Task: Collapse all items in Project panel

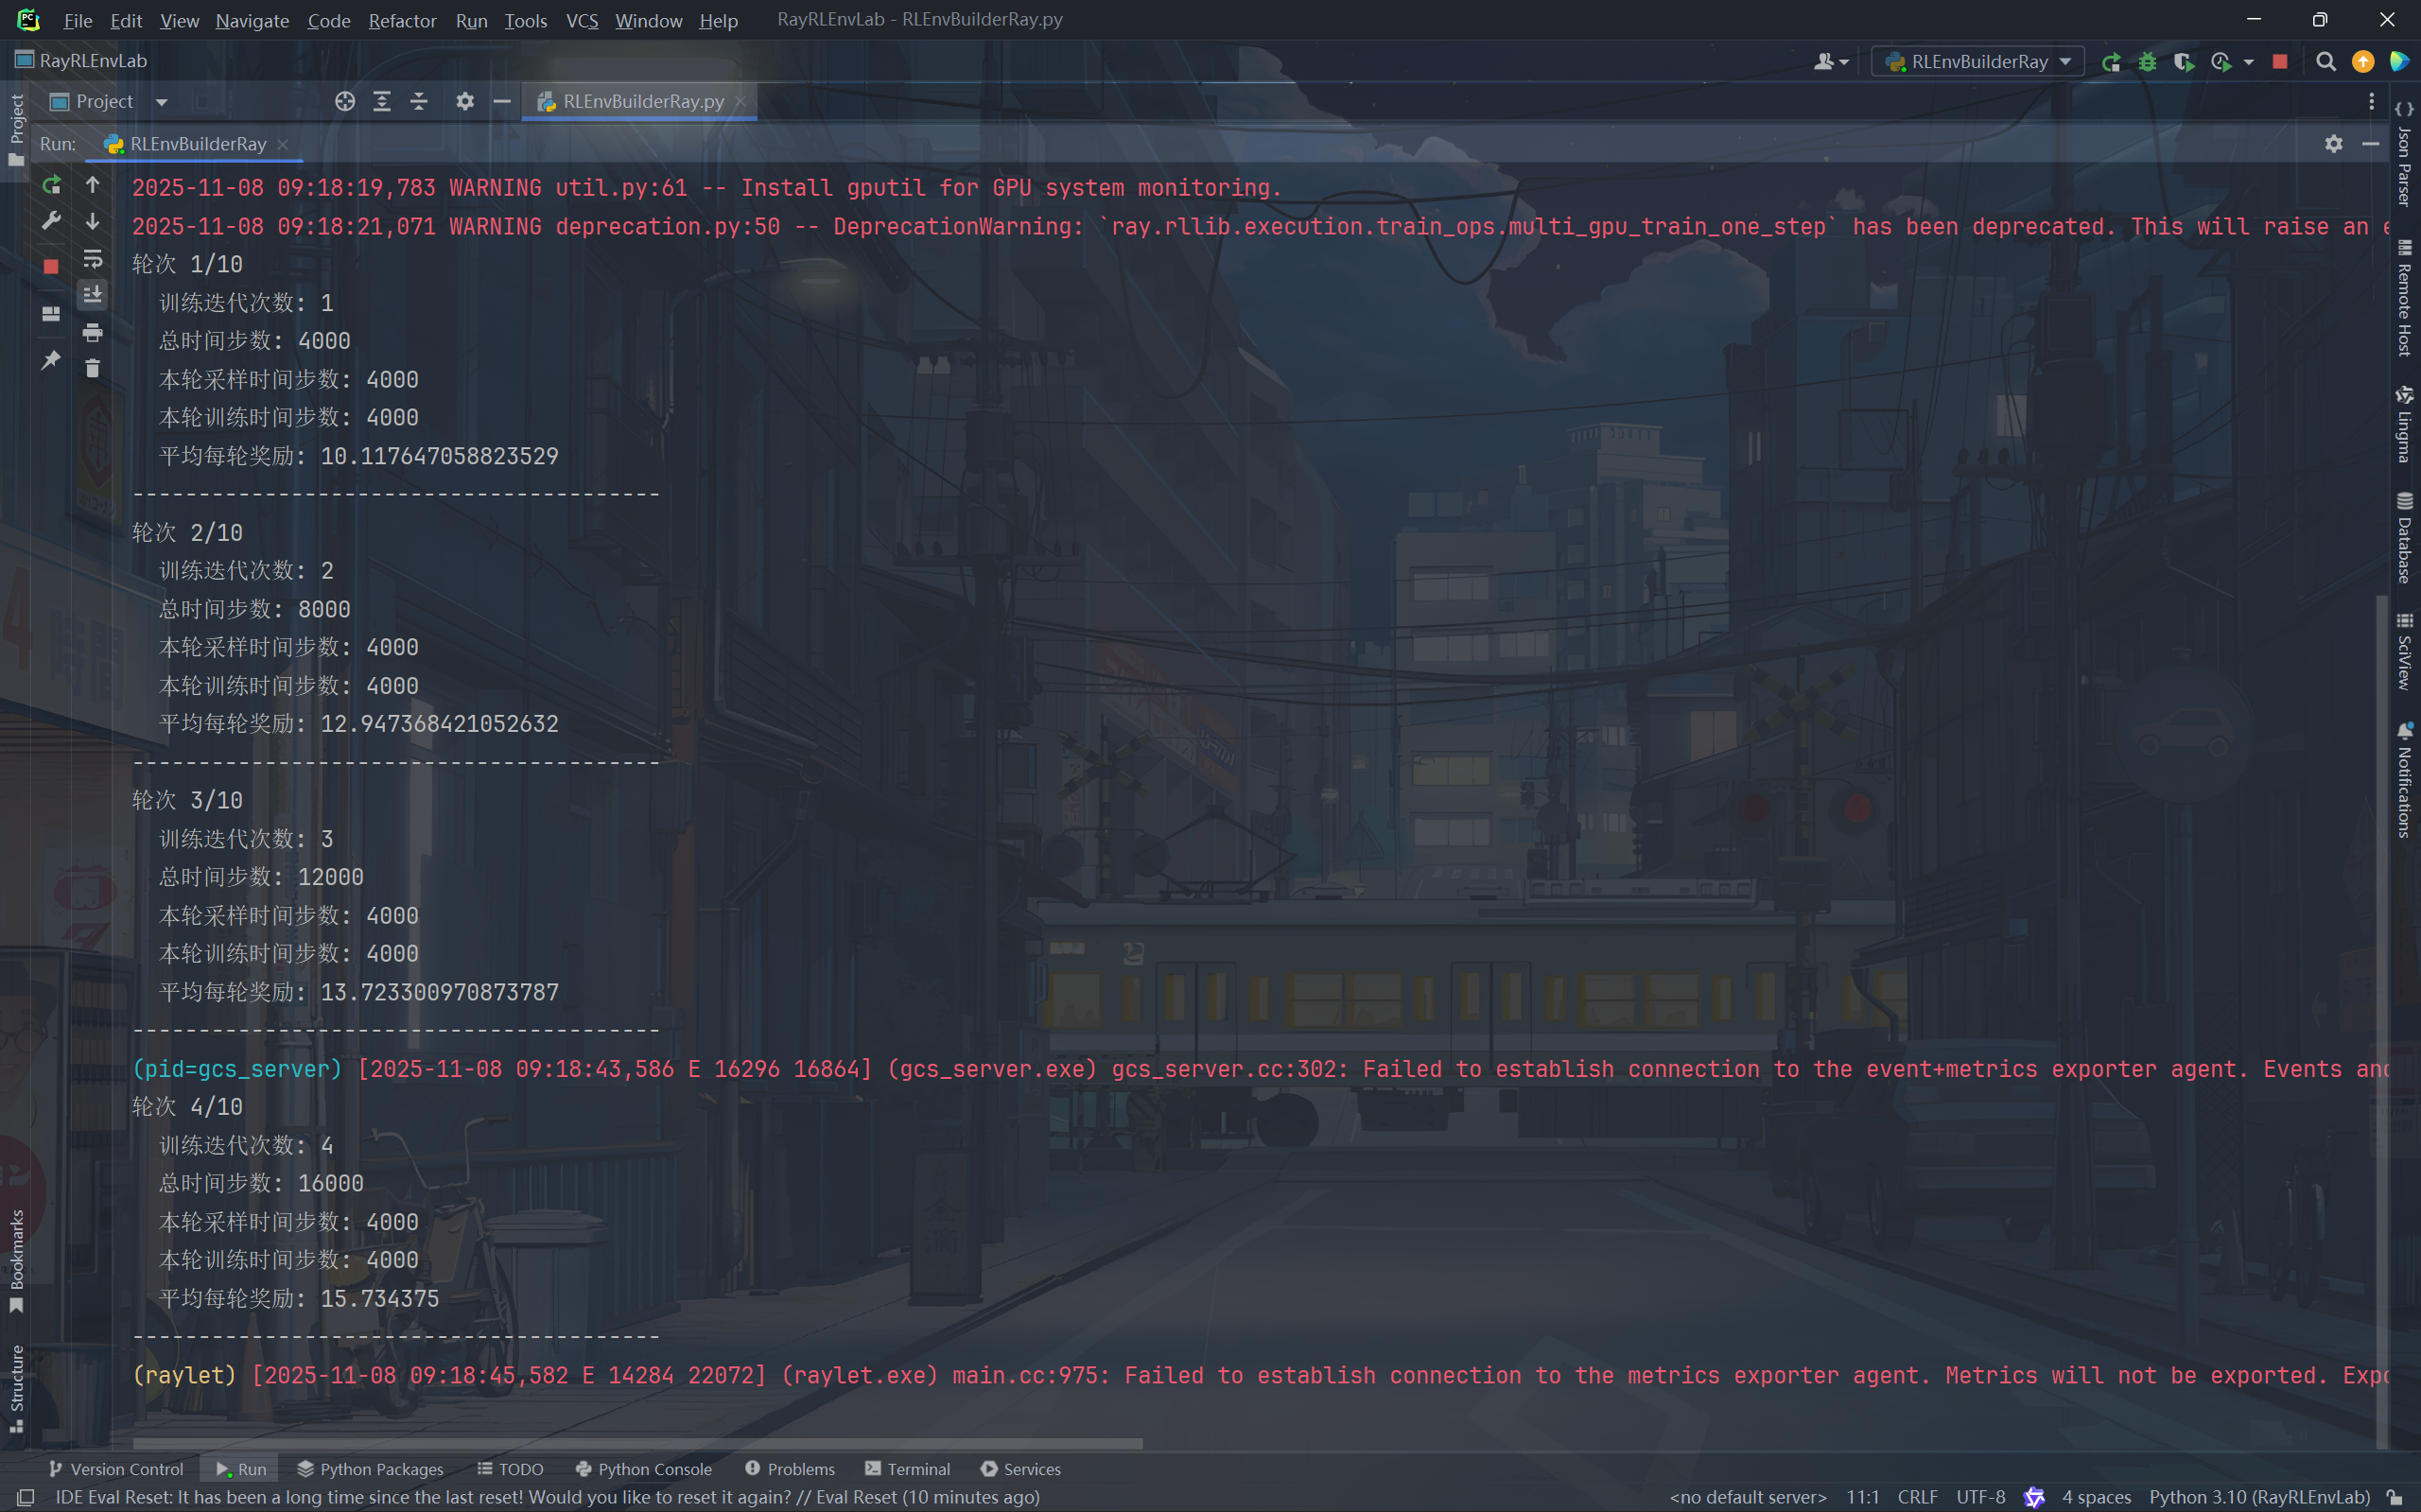Action: 419,101
